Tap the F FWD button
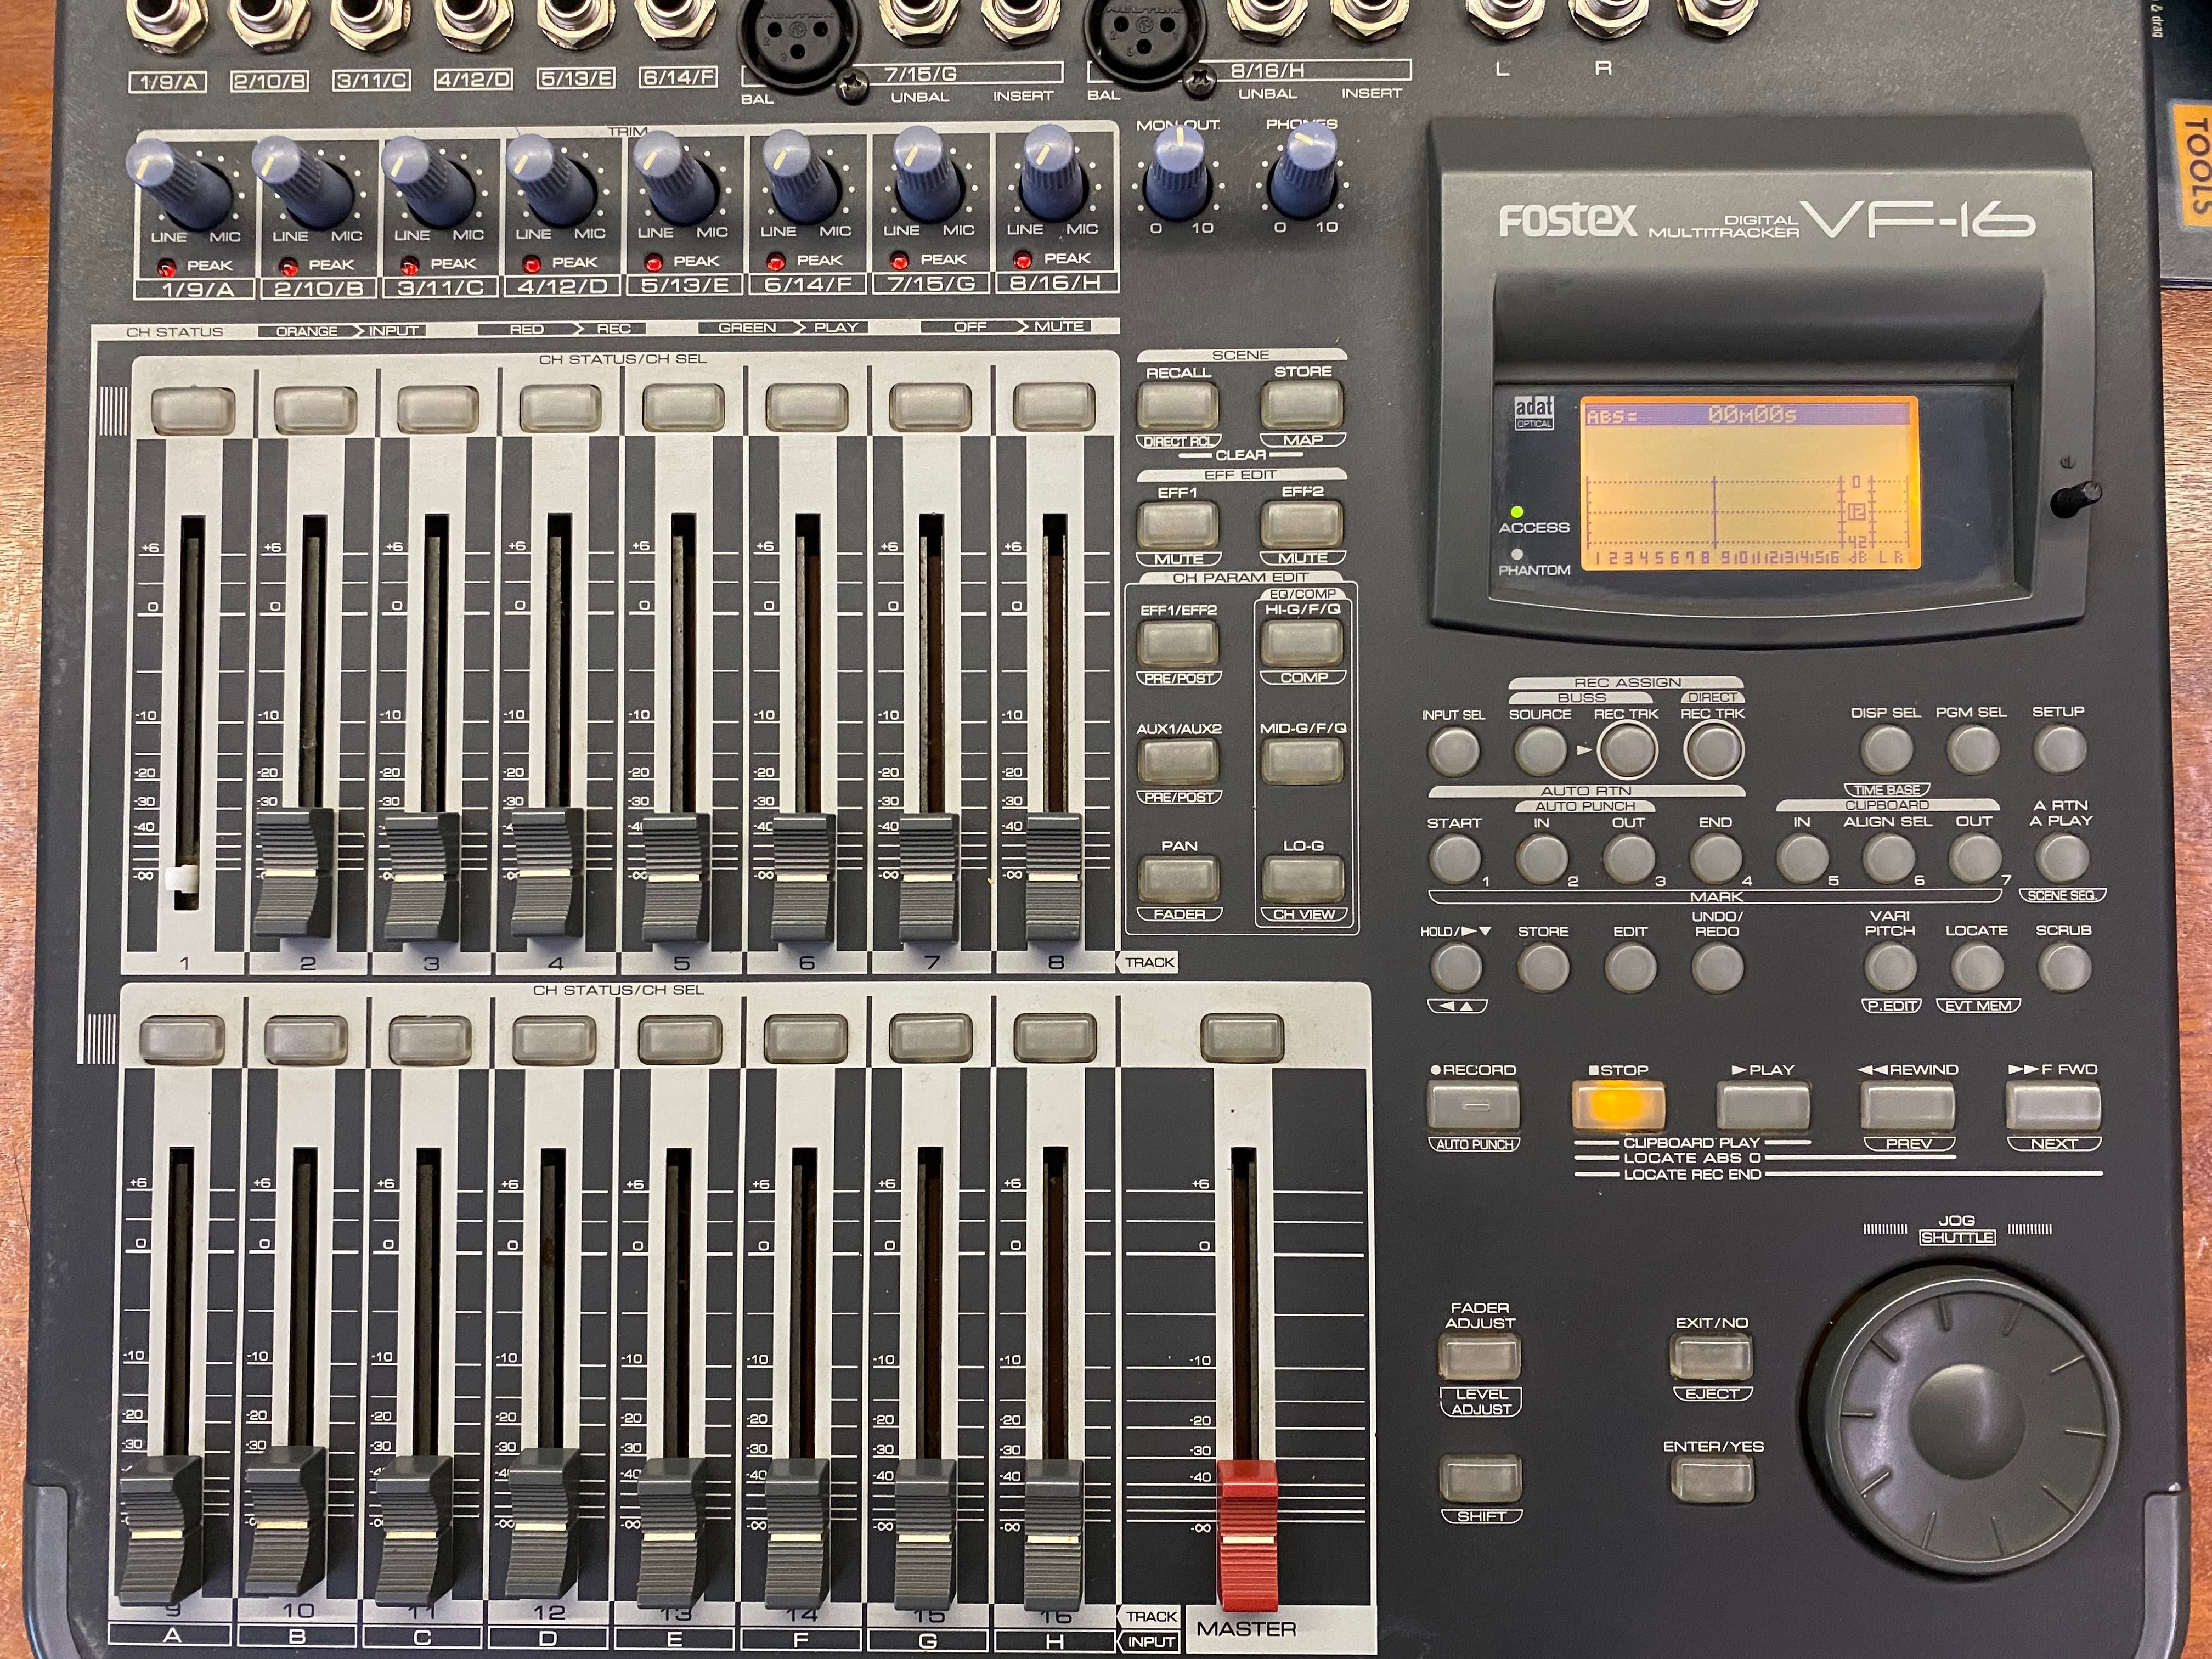2212x1659 pixels. click(2053, 1106)
